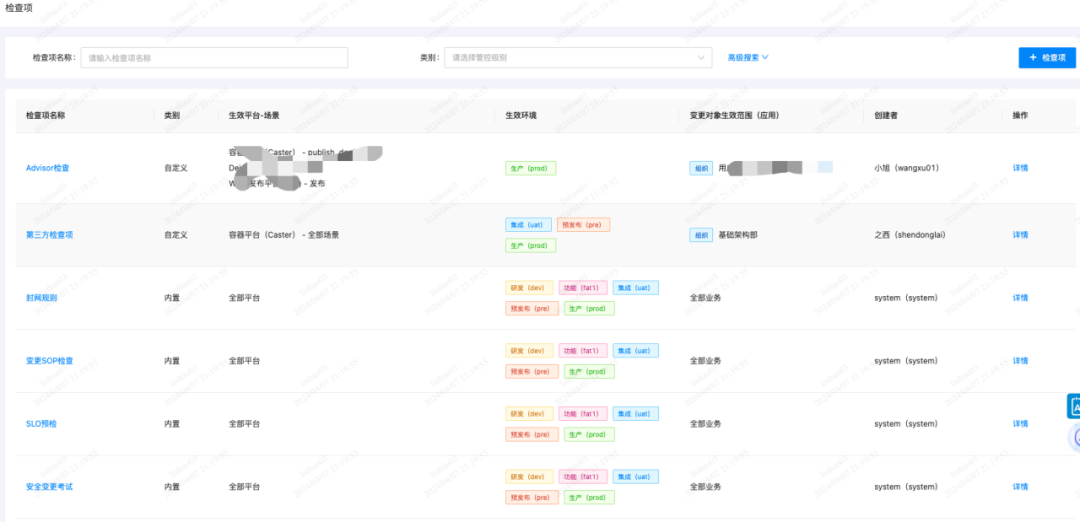This screenshot has height=522, width=1080.
Task: Click the 类别 column header
Action: pyautogui.click(x=172, y=116)
